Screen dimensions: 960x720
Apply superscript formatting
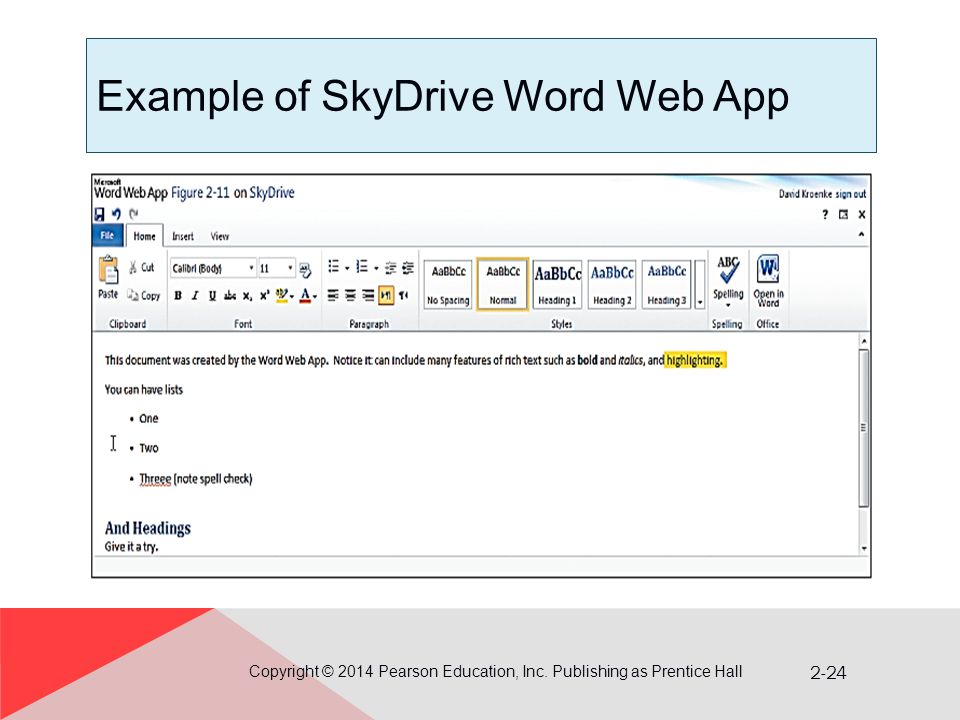[264, 296]
